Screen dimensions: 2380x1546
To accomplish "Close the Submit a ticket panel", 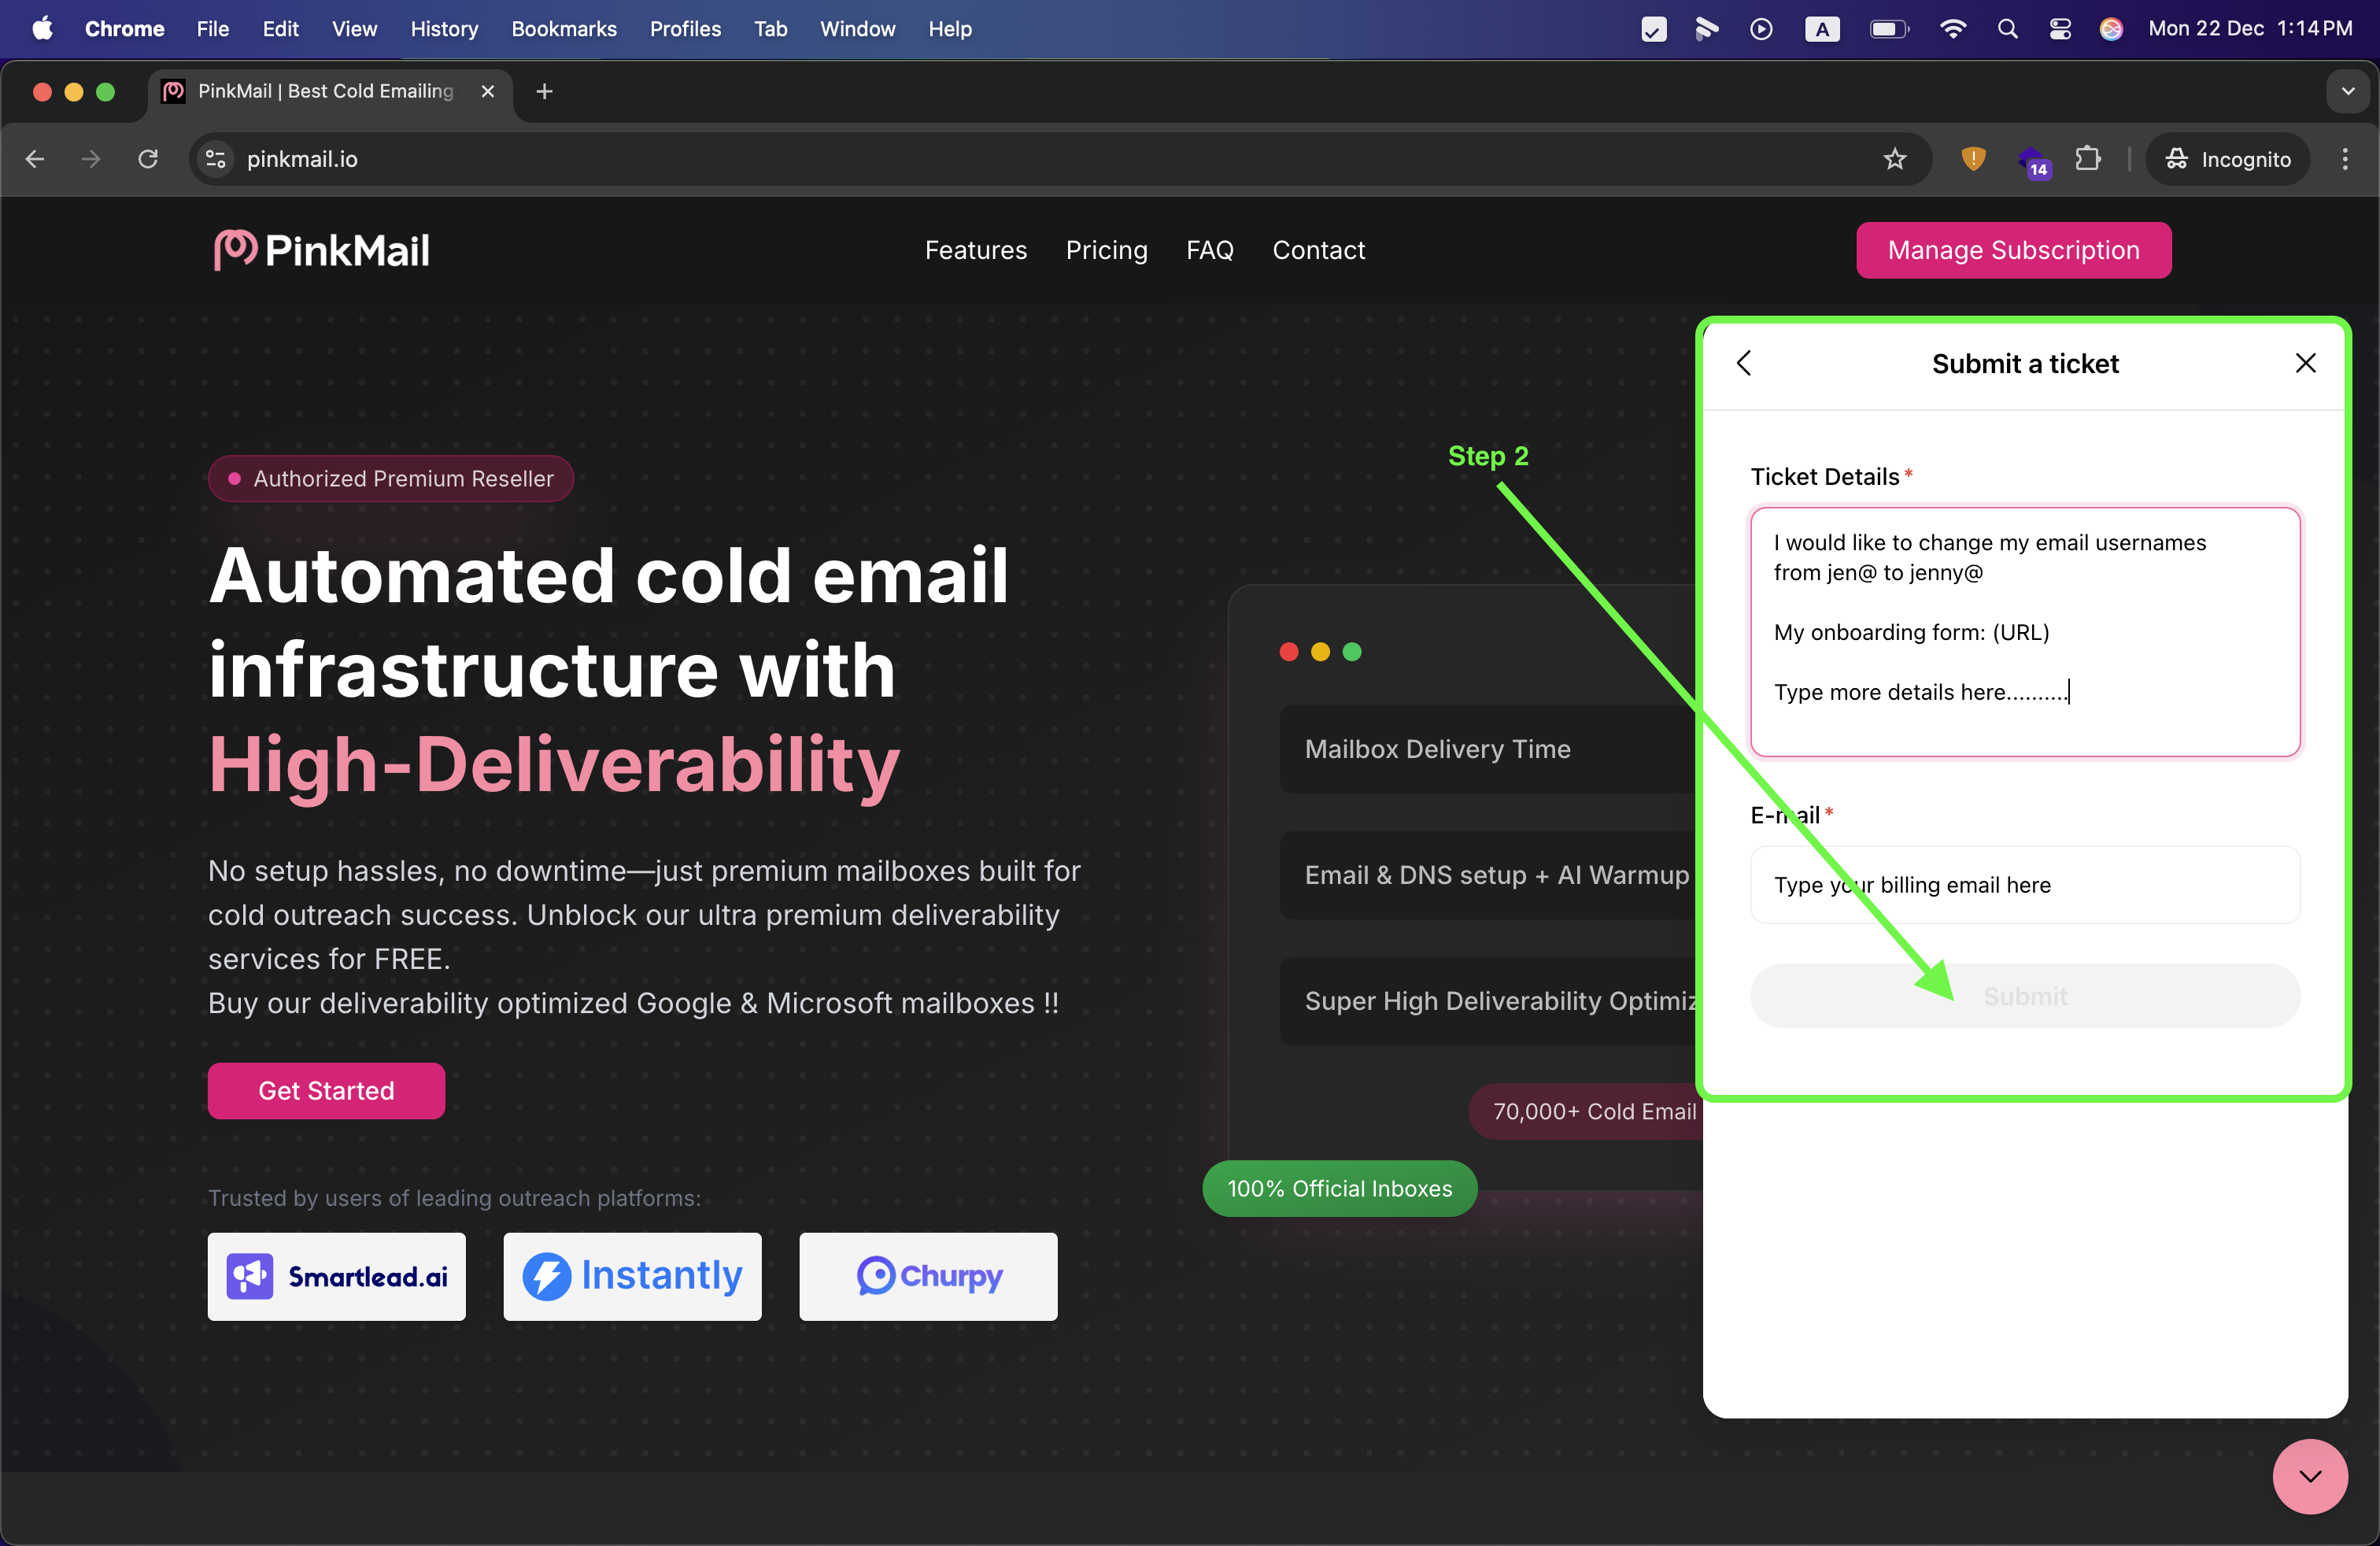I will pyautogui.click(x=2305, y=363).
